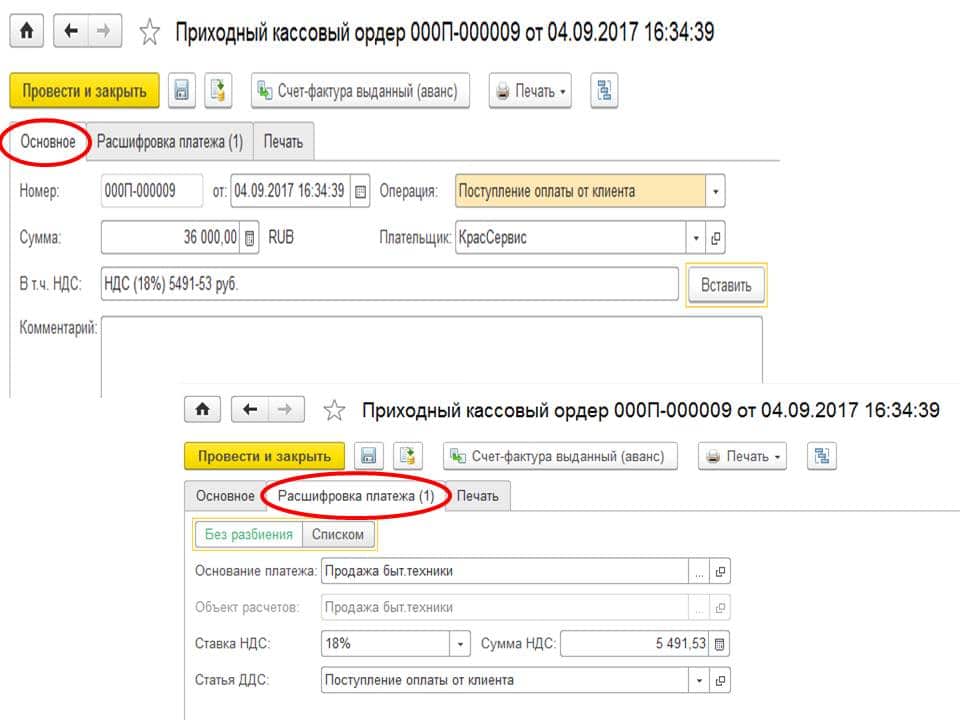
Task: Open the 'Статья ДДС' linked record icon
Action: 720,680
